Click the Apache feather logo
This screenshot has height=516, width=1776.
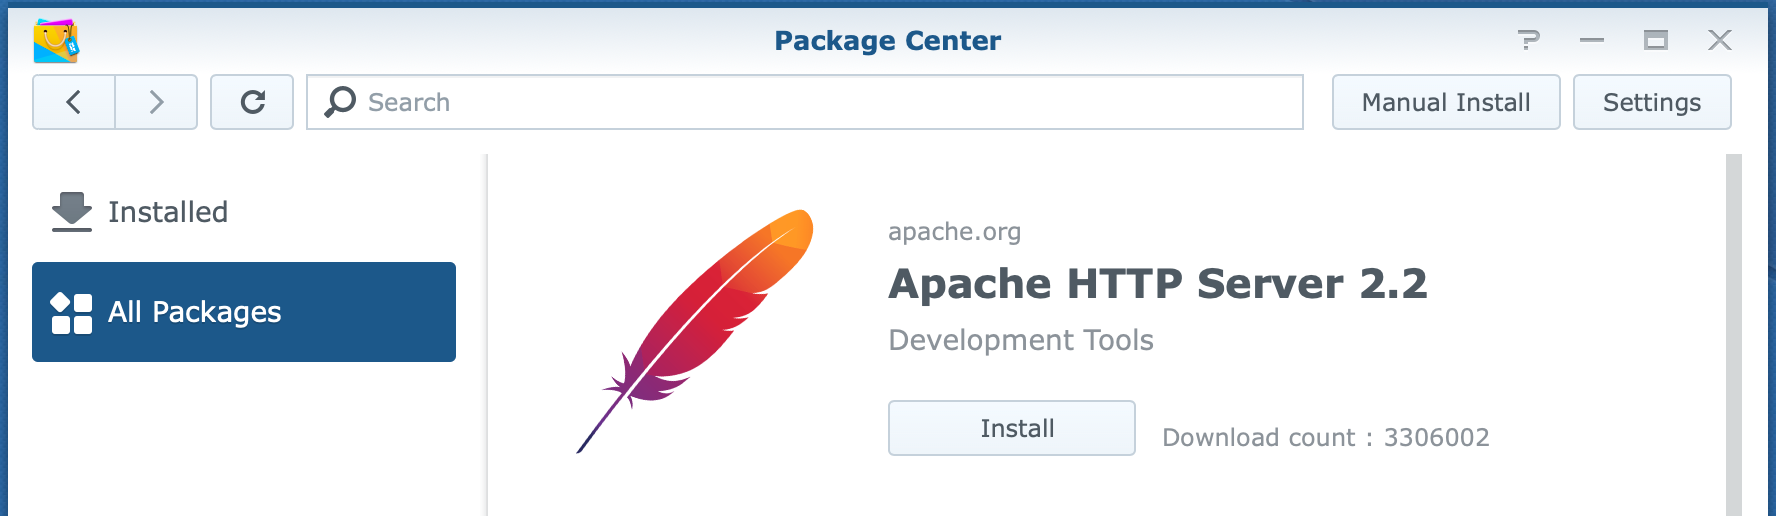click(695, 331)
